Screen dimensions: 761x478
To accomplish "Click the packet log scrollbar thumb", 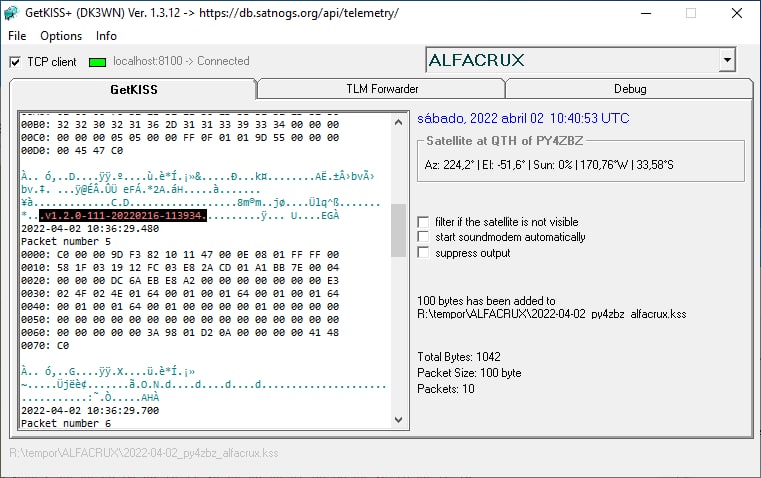I will (x=398, y=230).
